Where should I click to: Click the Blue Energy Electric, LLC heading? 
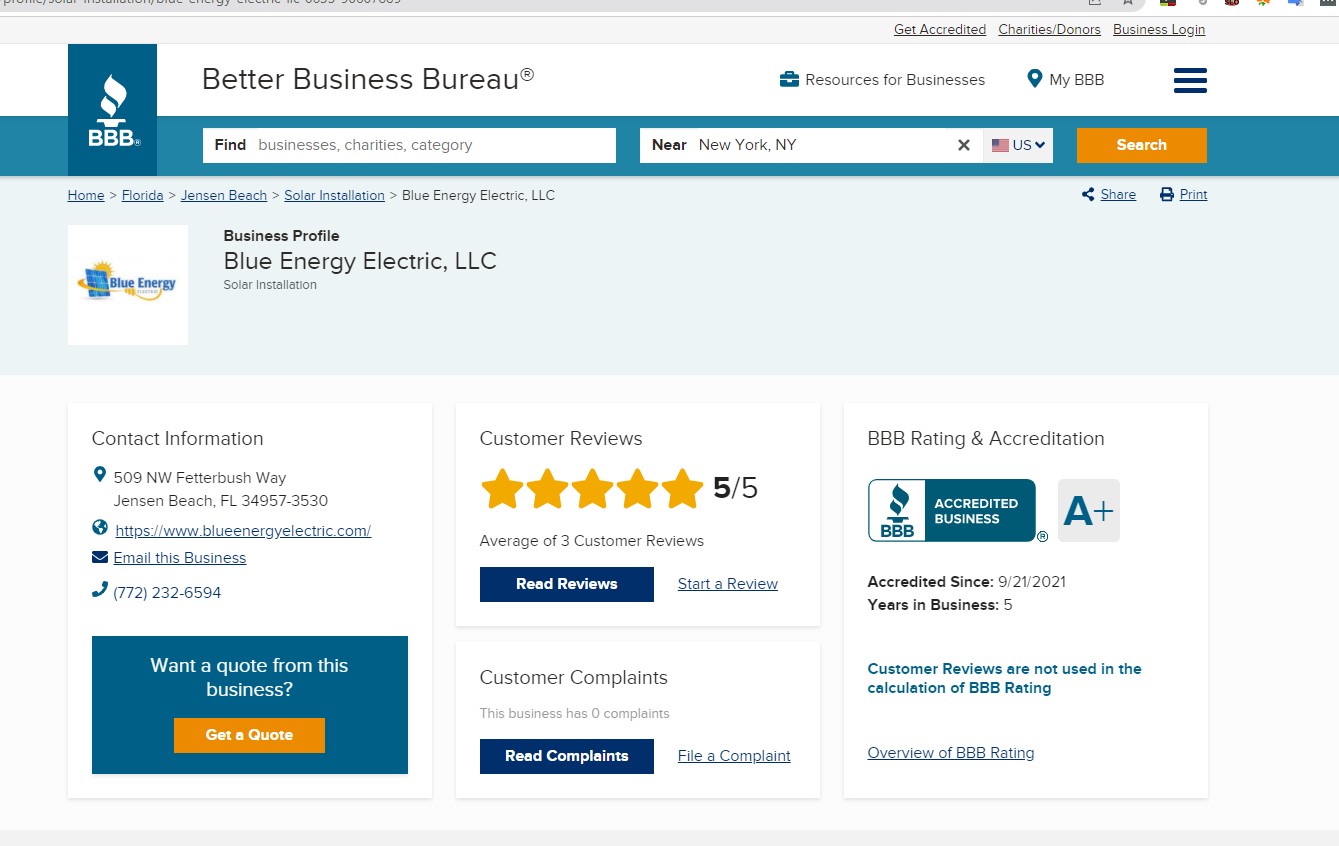click(x=360, y=261)
